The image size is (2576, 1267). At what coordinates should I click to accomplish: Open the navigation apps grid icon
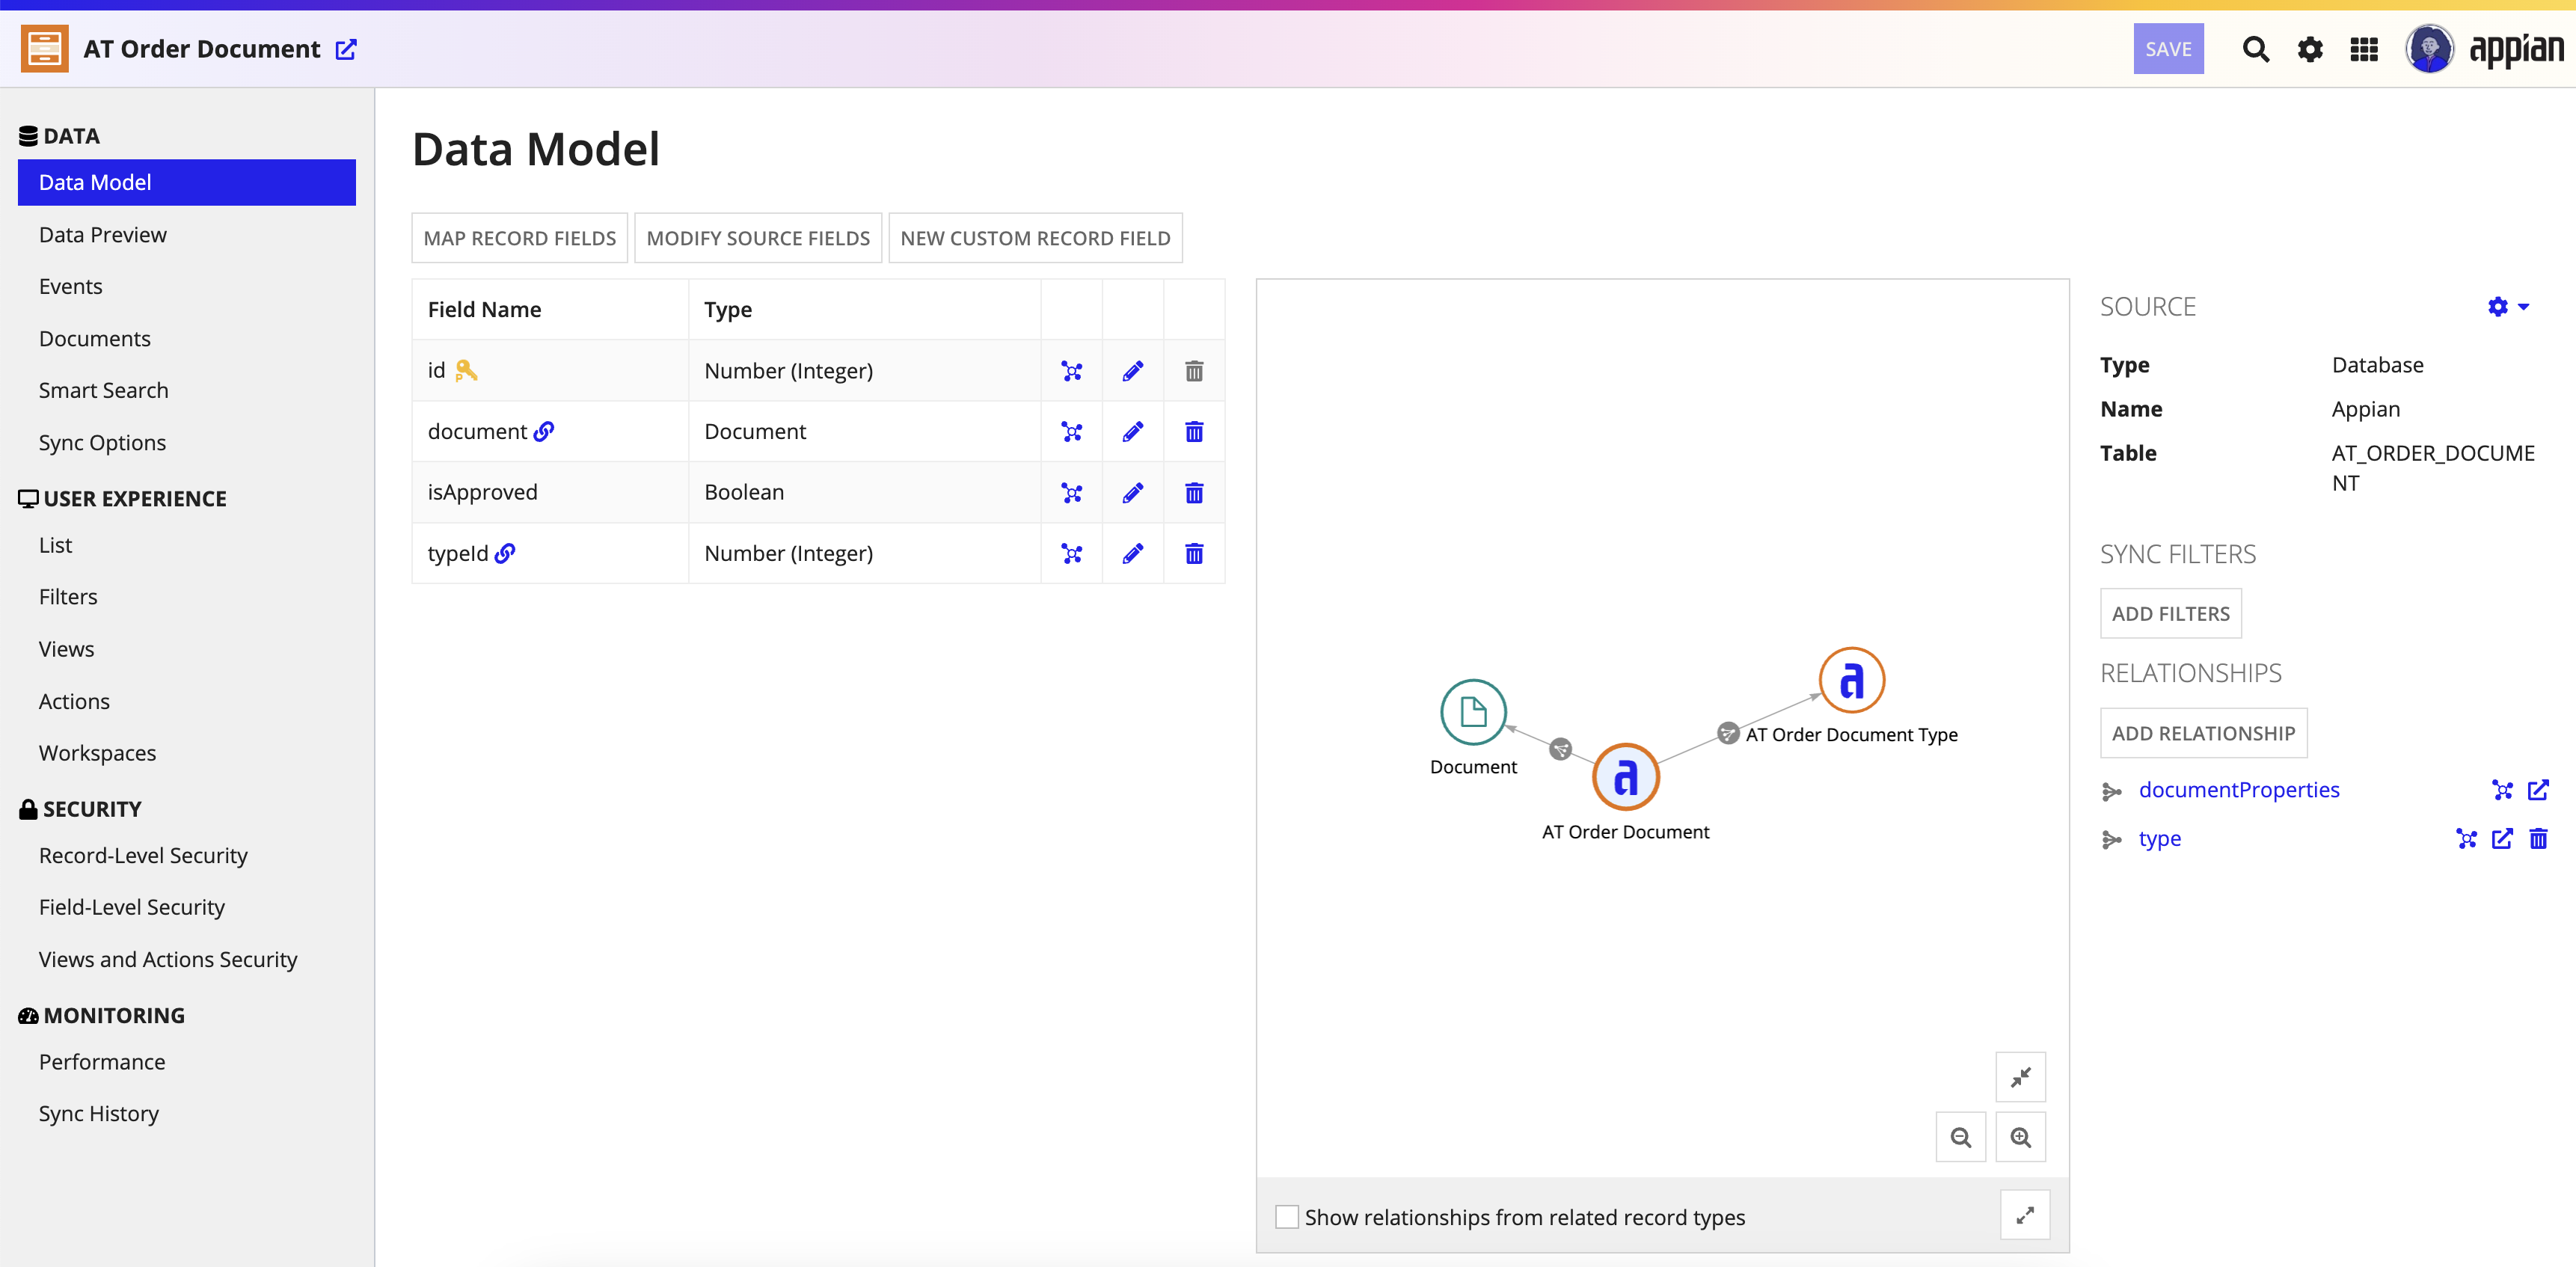[2364, 49]
